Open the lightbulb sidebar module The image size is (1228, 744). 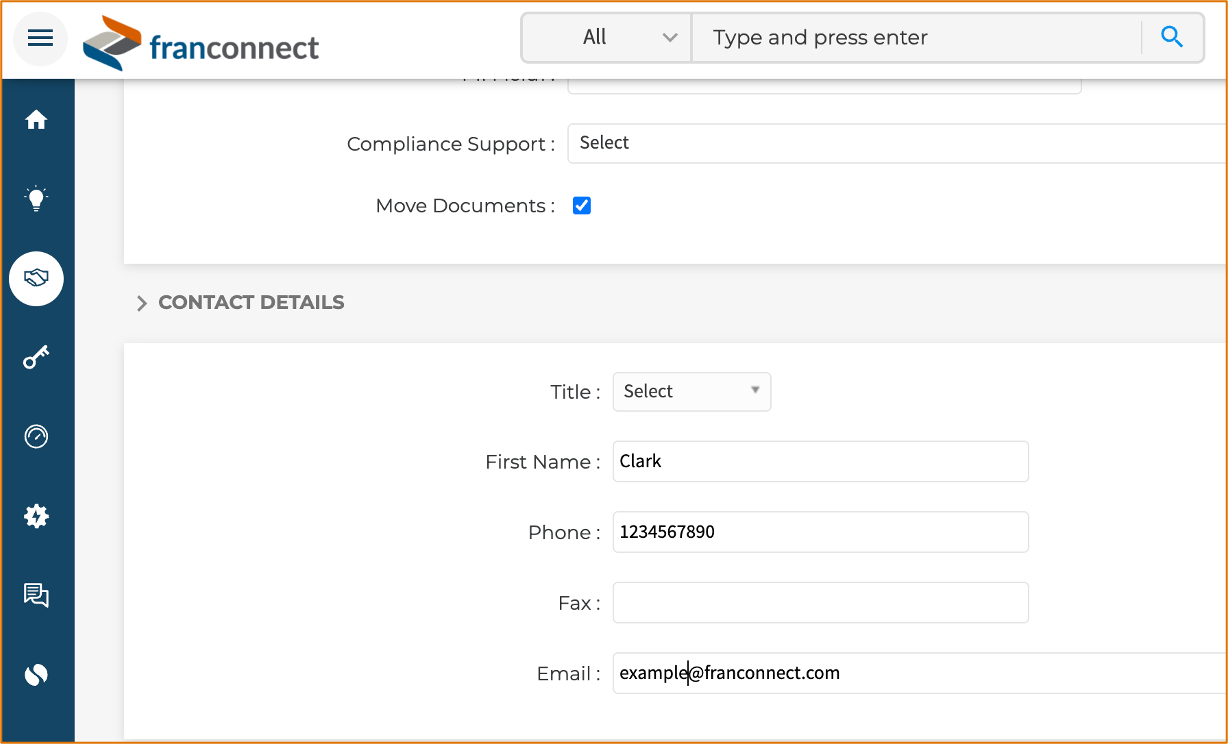(37, 198)
